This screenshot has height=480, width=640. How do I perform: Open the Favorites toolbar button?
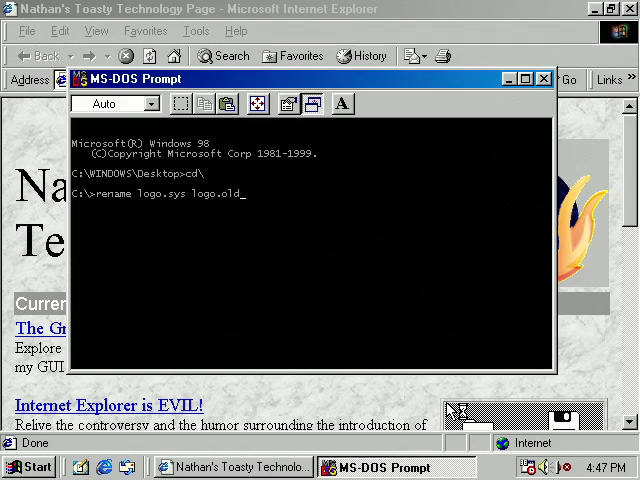point(292,56)
